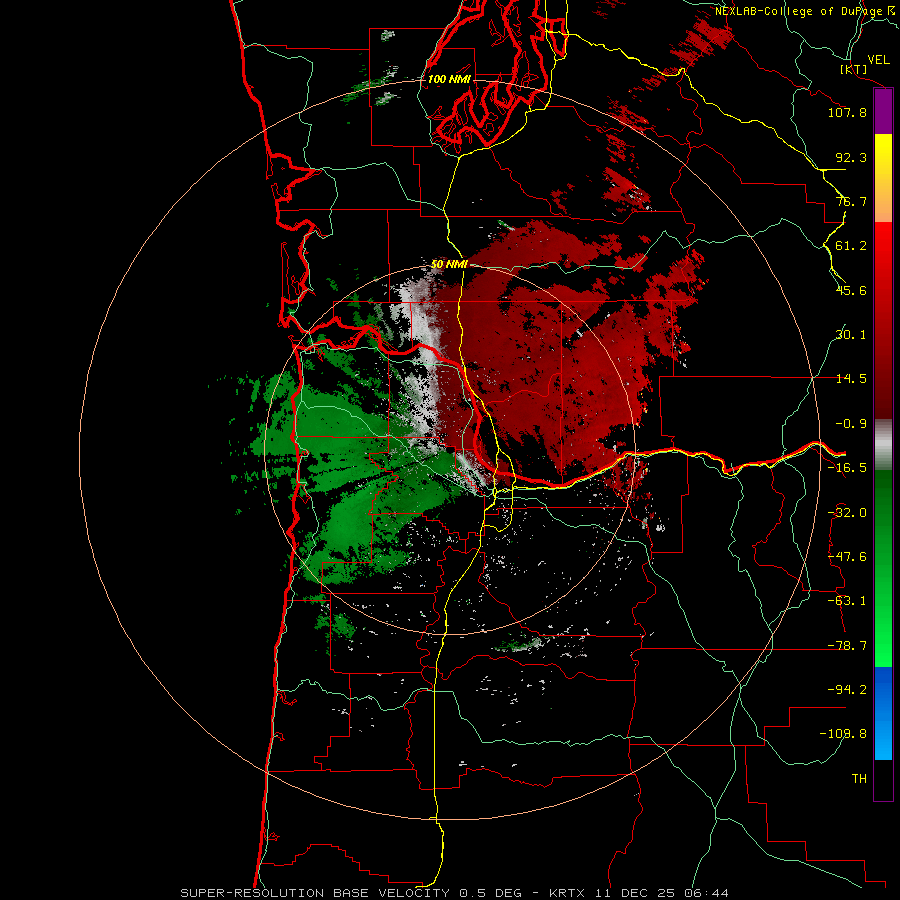
Task: Select the -16.5 legend value
Action: (x=847, y=468)
